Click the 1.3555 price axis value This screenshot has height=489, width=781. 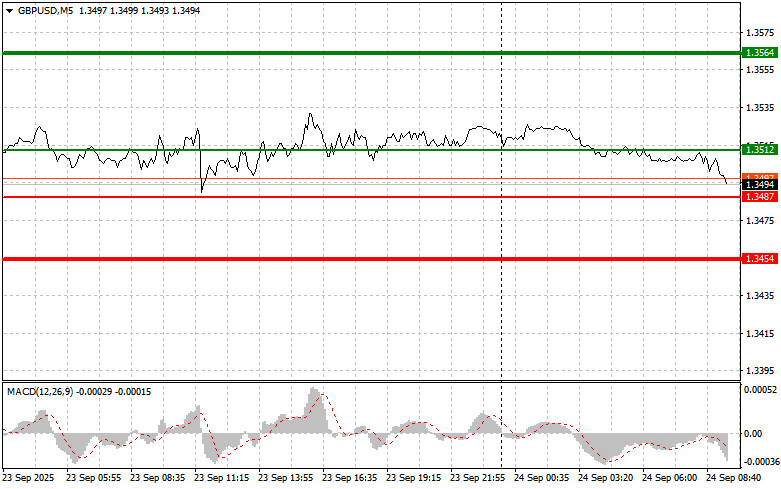(761, 70)
